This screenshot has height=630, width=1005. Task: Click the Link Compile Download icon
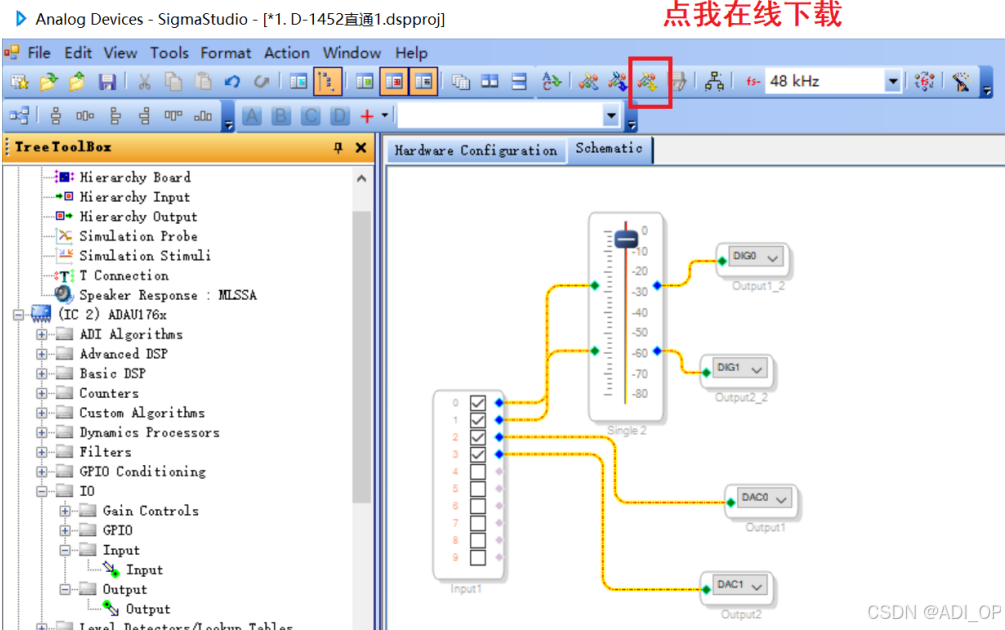647,81
